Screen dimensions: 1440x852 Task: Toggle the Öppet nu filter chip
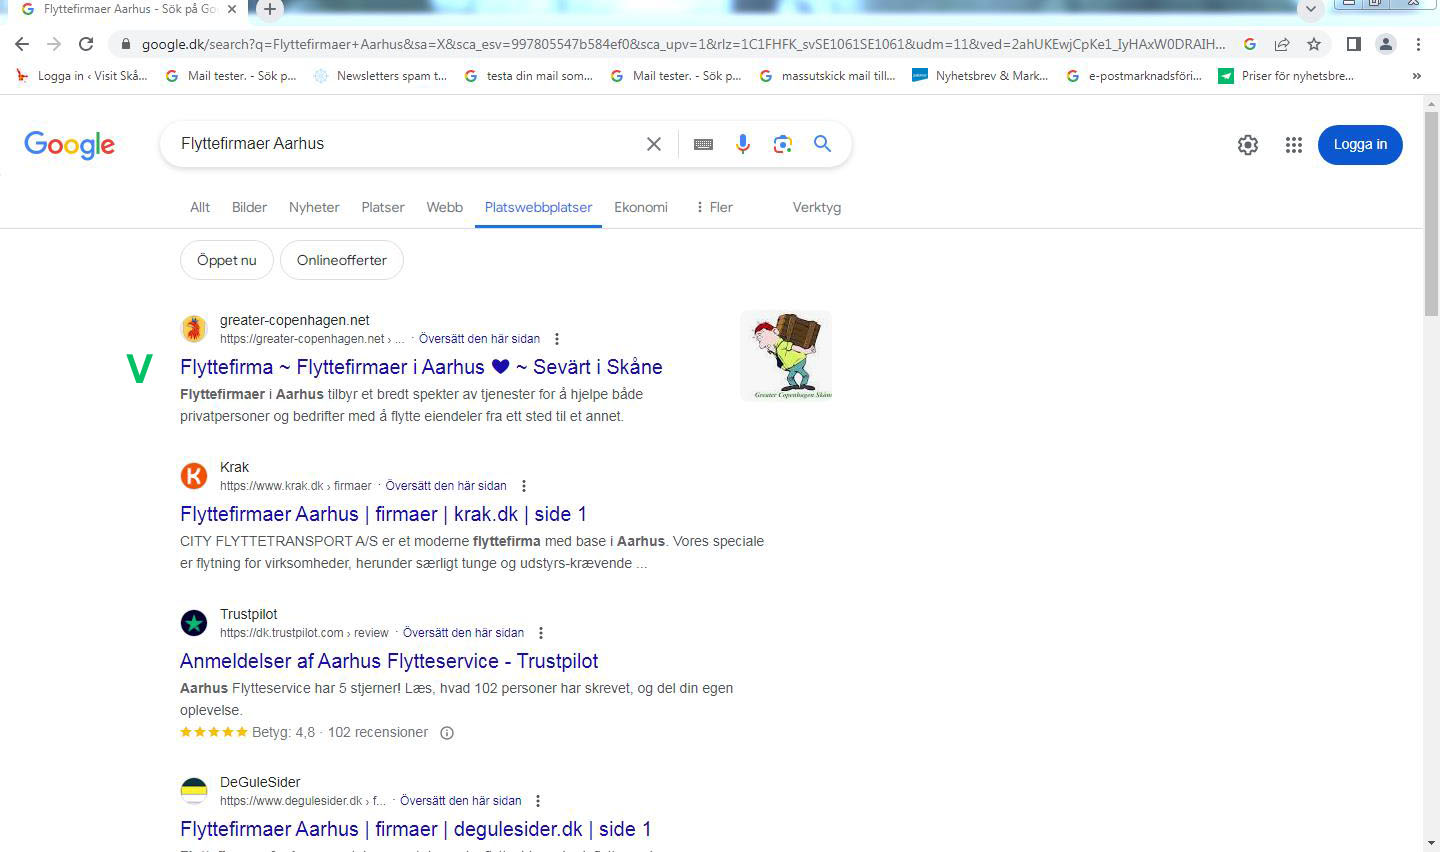pos(227,260)
